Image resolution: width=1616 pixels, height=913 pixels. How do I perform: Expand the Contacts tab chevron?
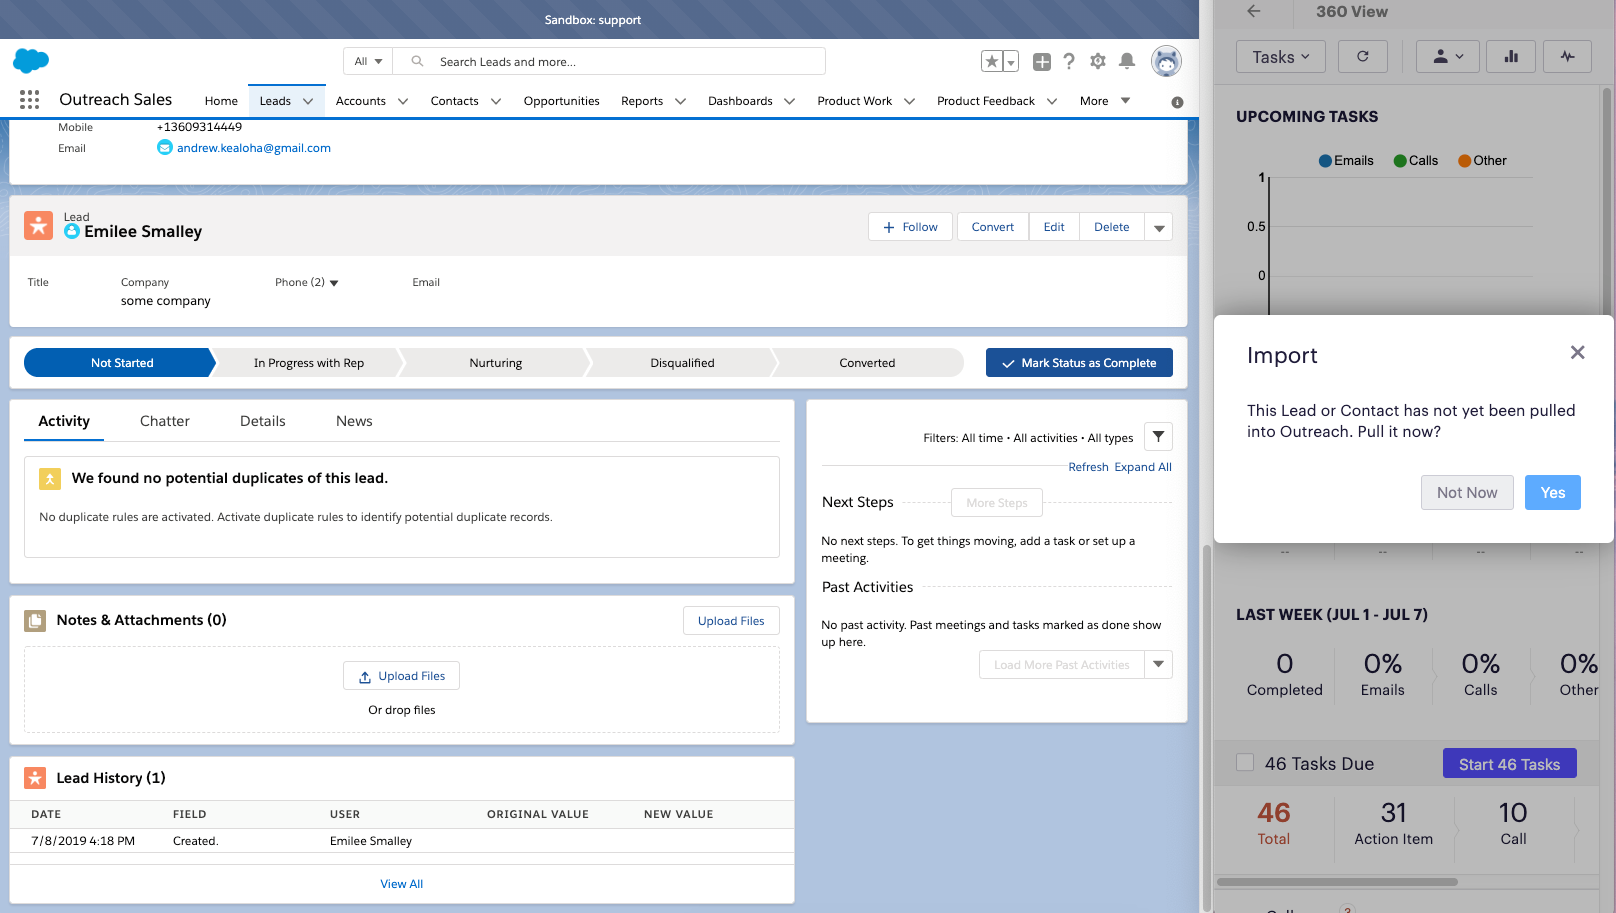click(496, 101)
